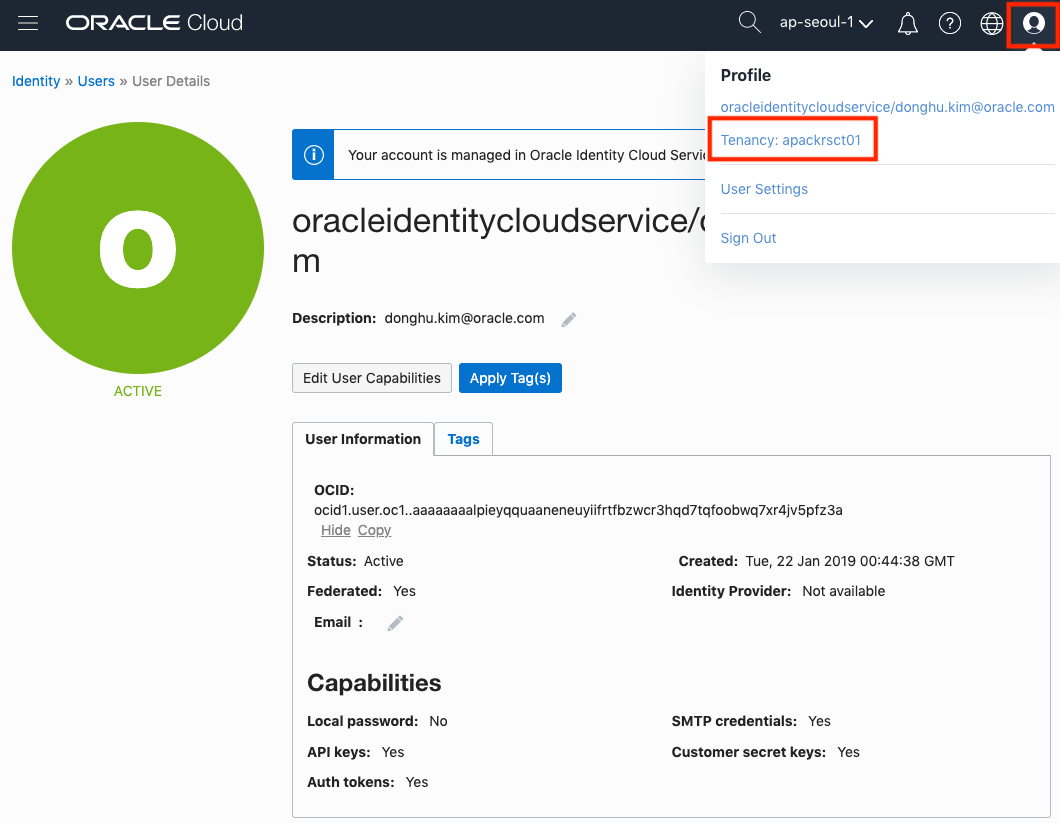1060x823 pixels.
Task: Choose Sign Out in profile menu
Action: pyautogui.click(x=748, y=238)
